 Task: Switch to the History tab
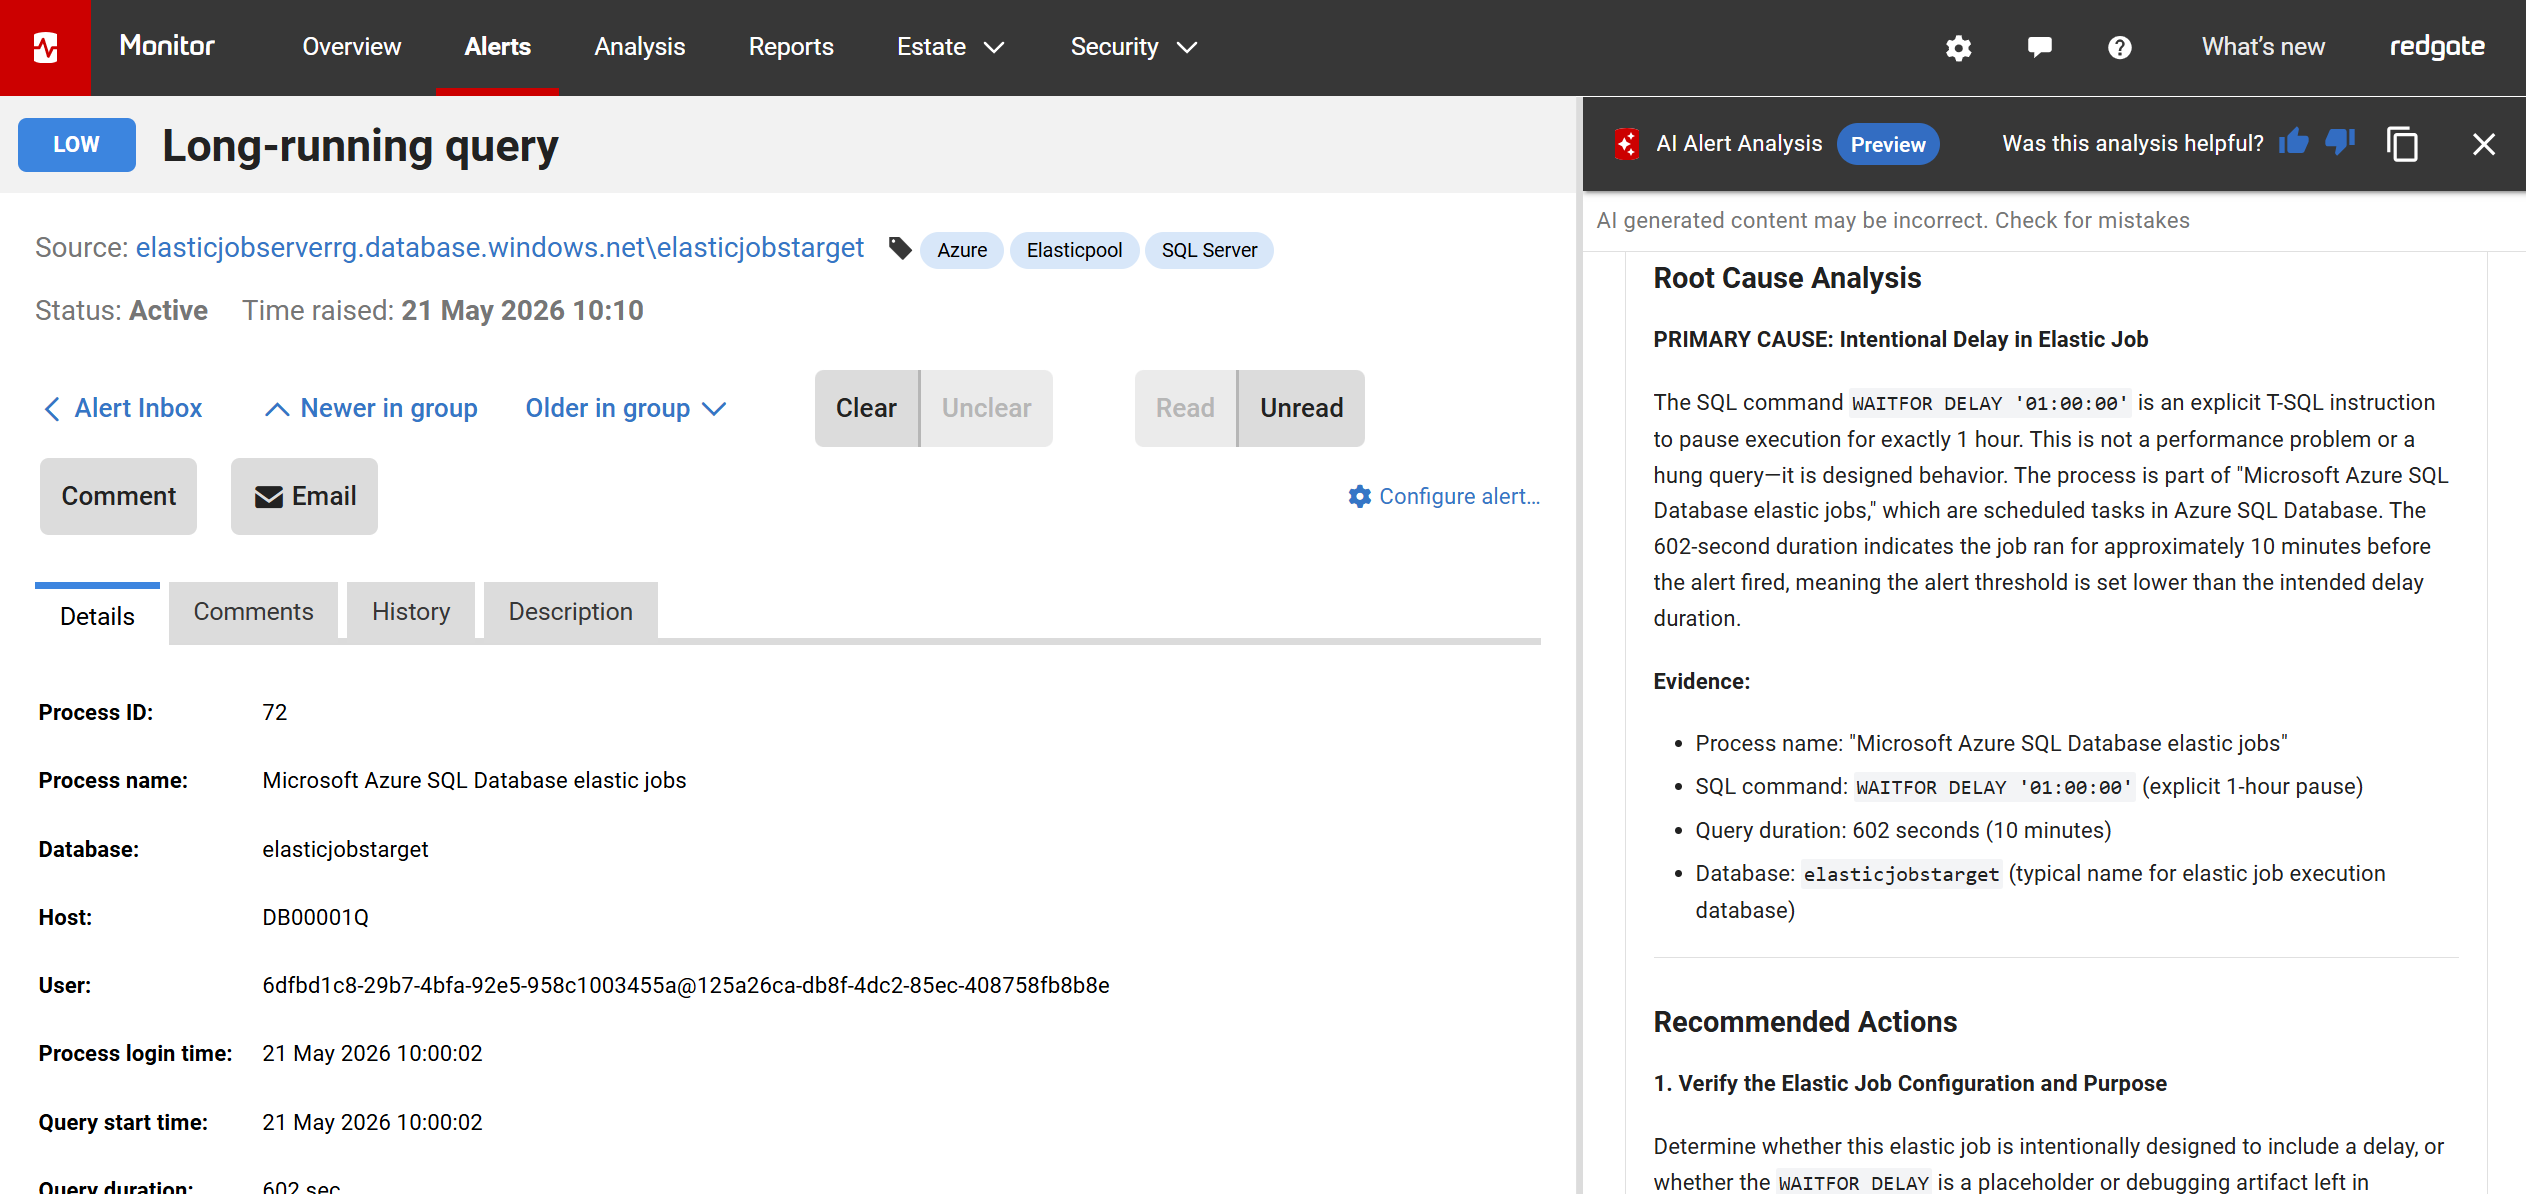(x=411, y=611)
